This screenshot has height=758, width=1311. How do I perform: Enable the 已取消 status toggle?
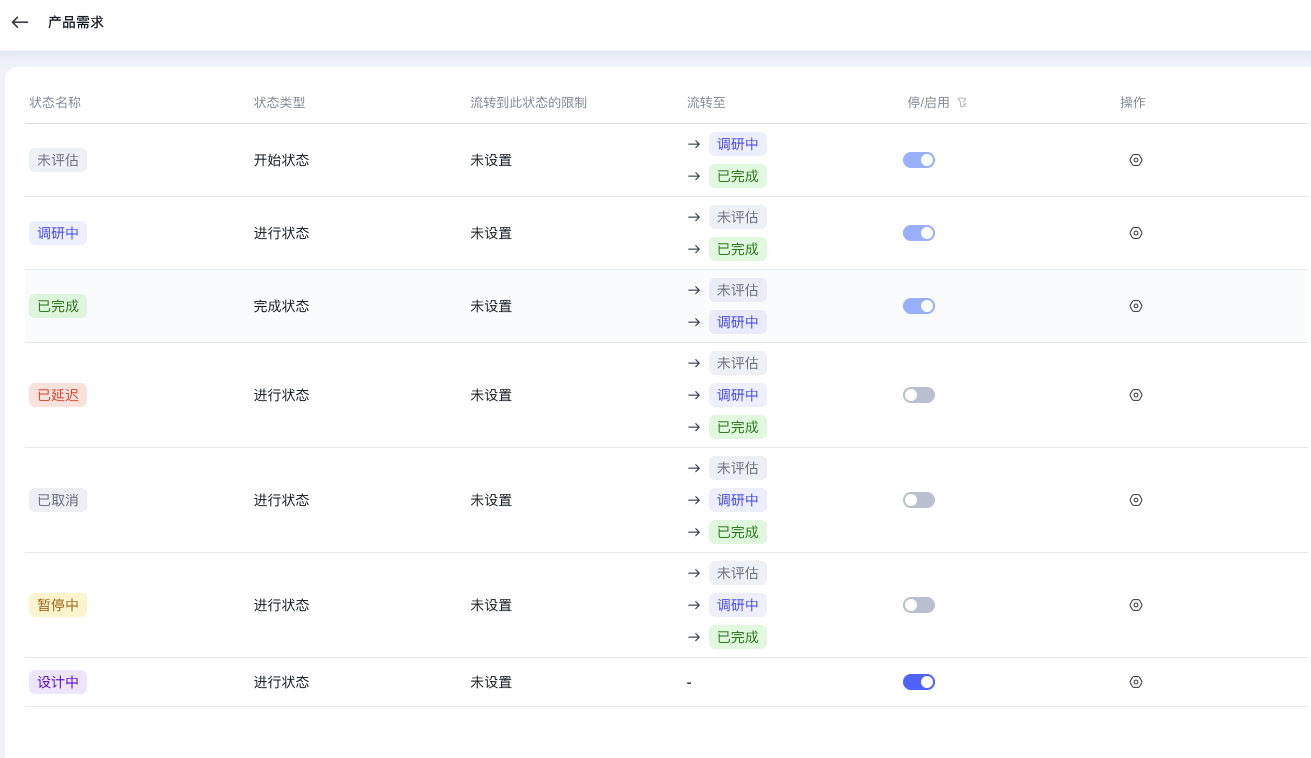(x=918, y=500)
